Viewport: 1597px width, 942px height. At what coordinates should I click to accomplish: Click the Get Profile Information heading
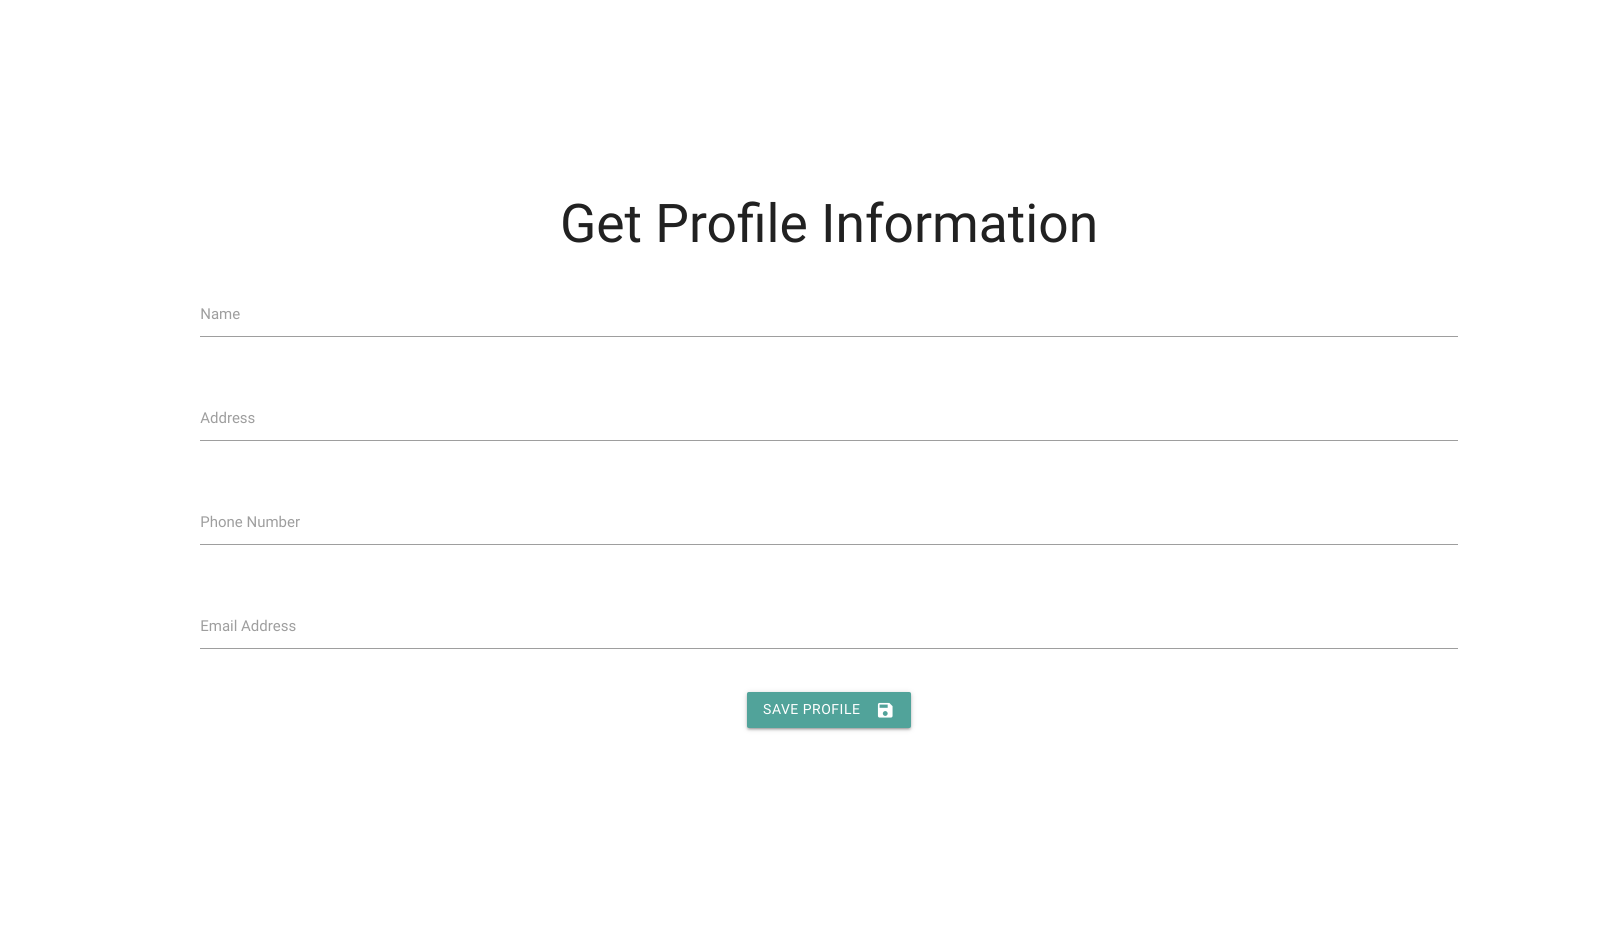tap(829, 224)
